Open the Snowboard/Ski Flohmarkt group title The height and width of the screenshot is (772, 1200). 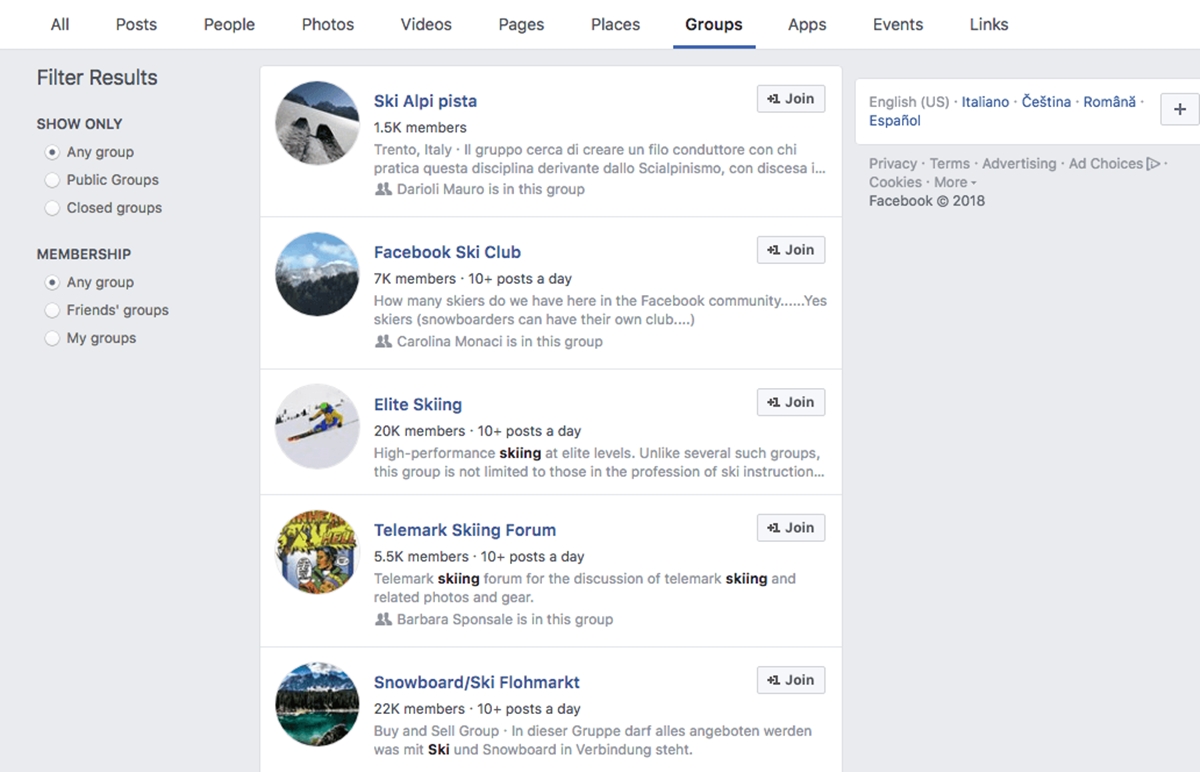click(477, 682)
